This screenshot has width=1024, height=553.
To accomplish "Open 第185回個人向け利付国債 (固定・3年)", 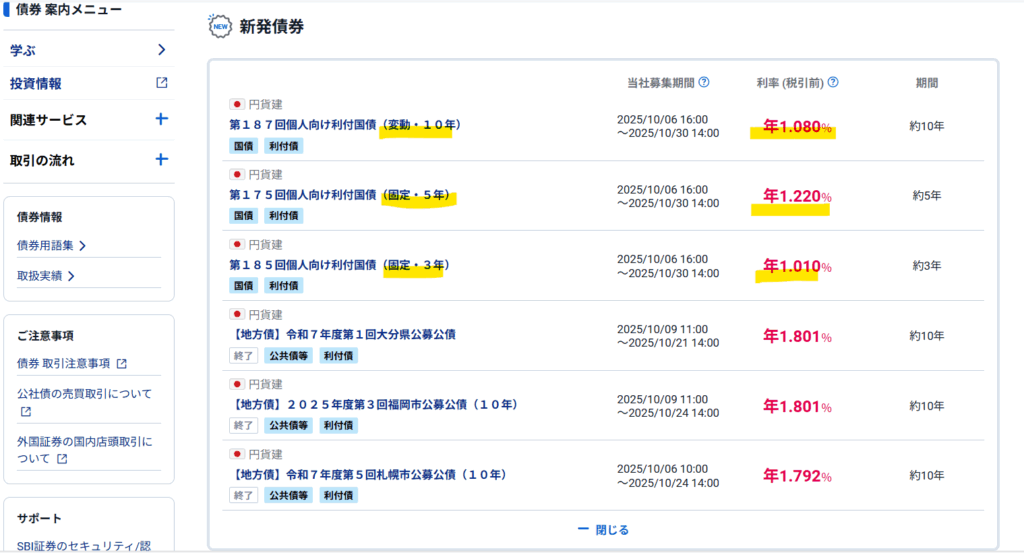I will click(x=339, y=265).
